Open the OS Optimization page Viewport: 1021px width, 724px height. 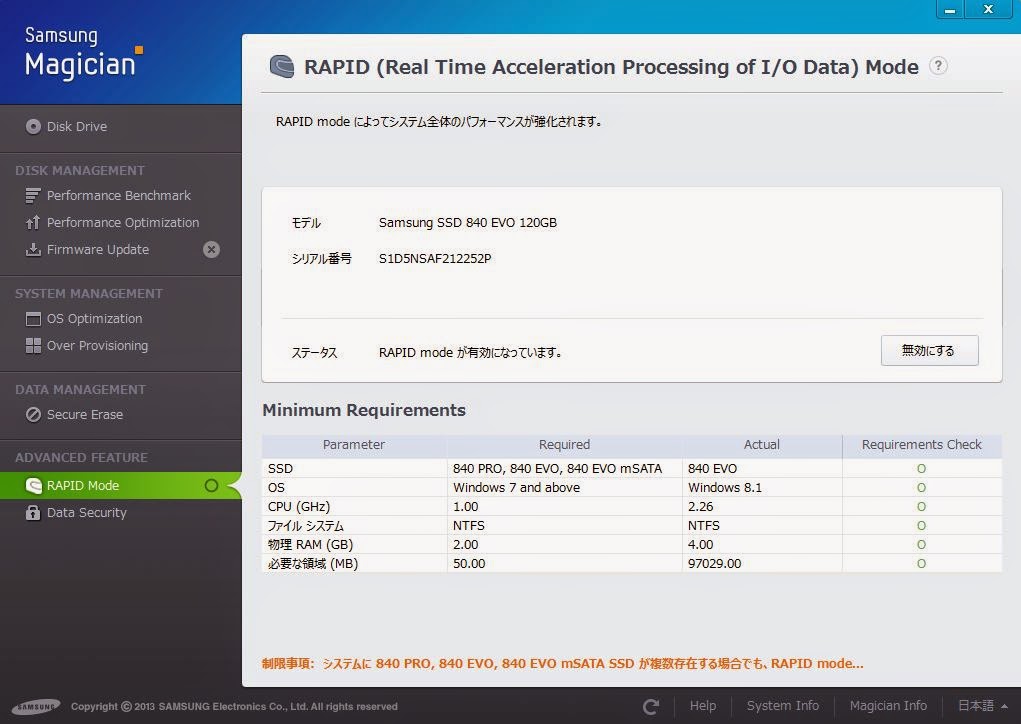[94, 319]
